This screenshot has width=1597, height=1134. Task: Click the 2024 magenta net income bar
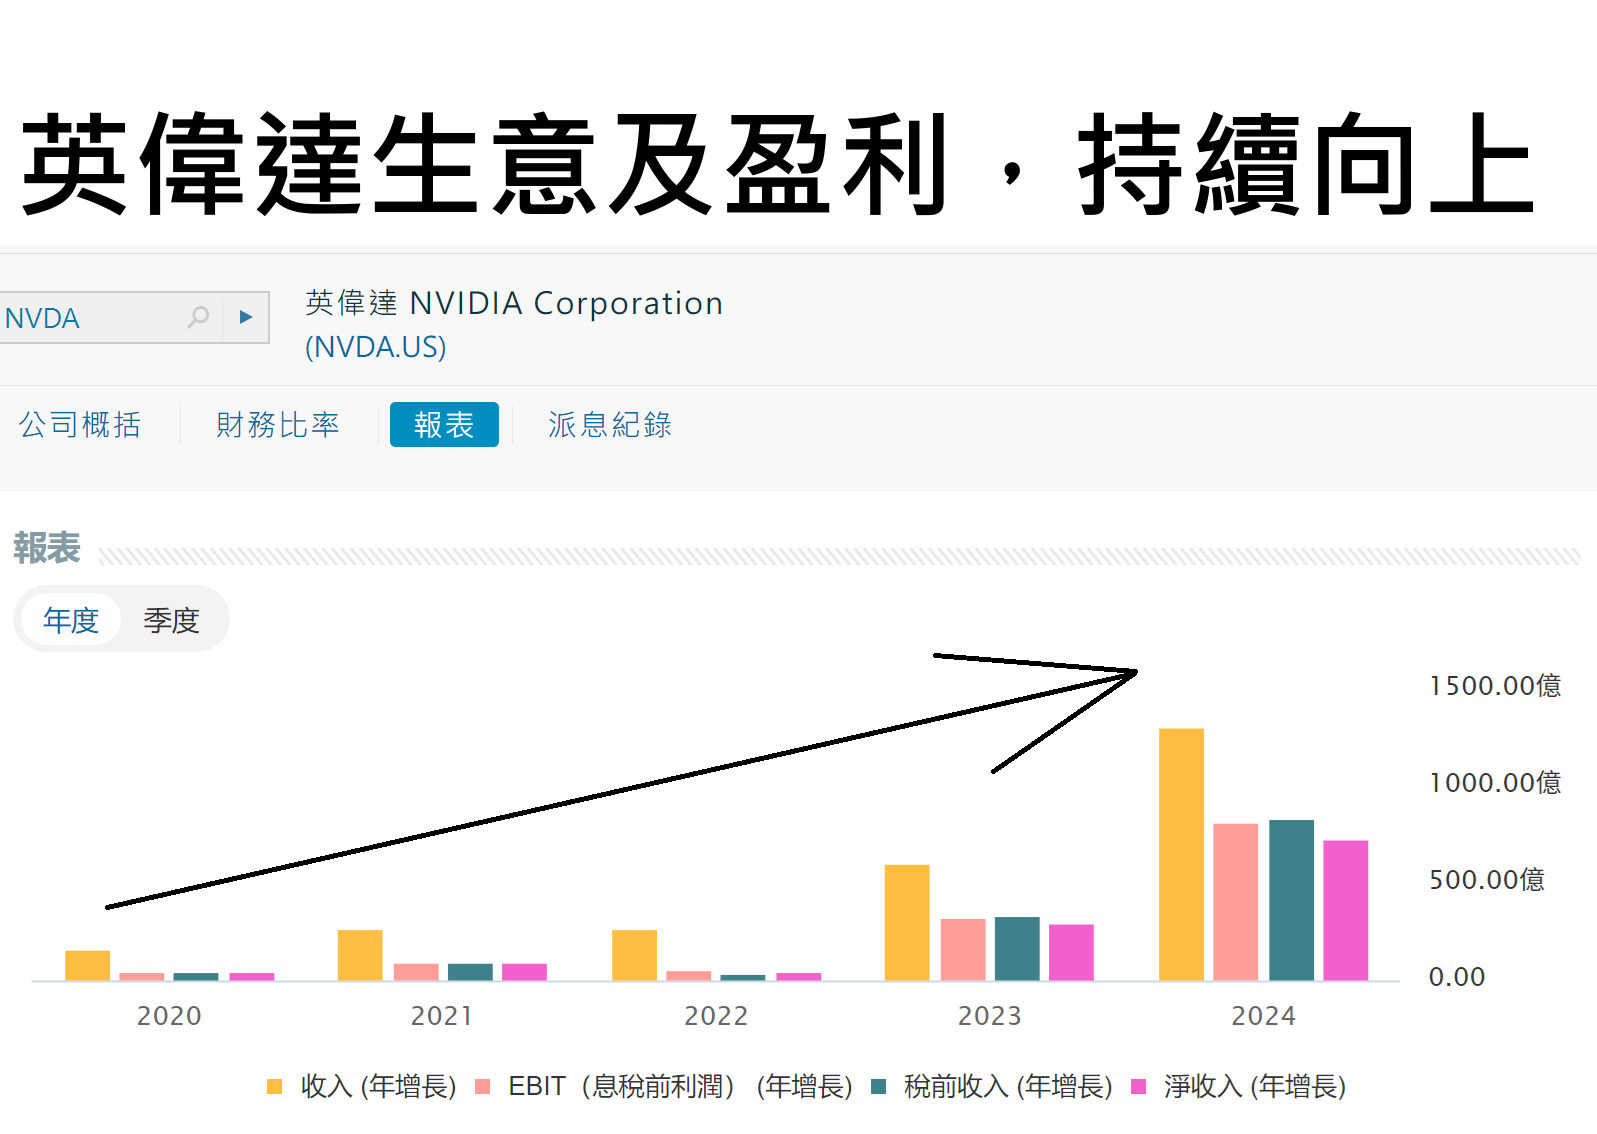point(1345,910)
